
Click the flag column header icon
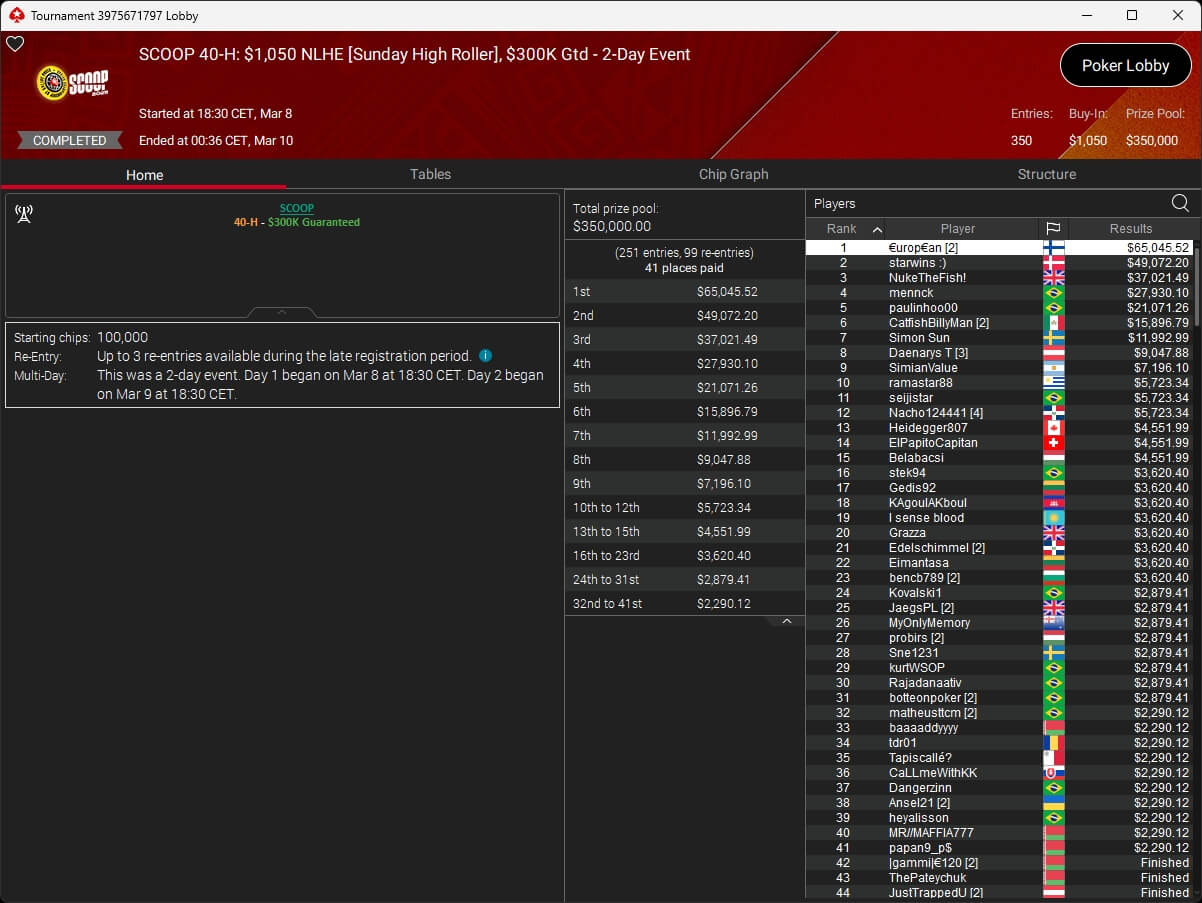coord(1053,229)
